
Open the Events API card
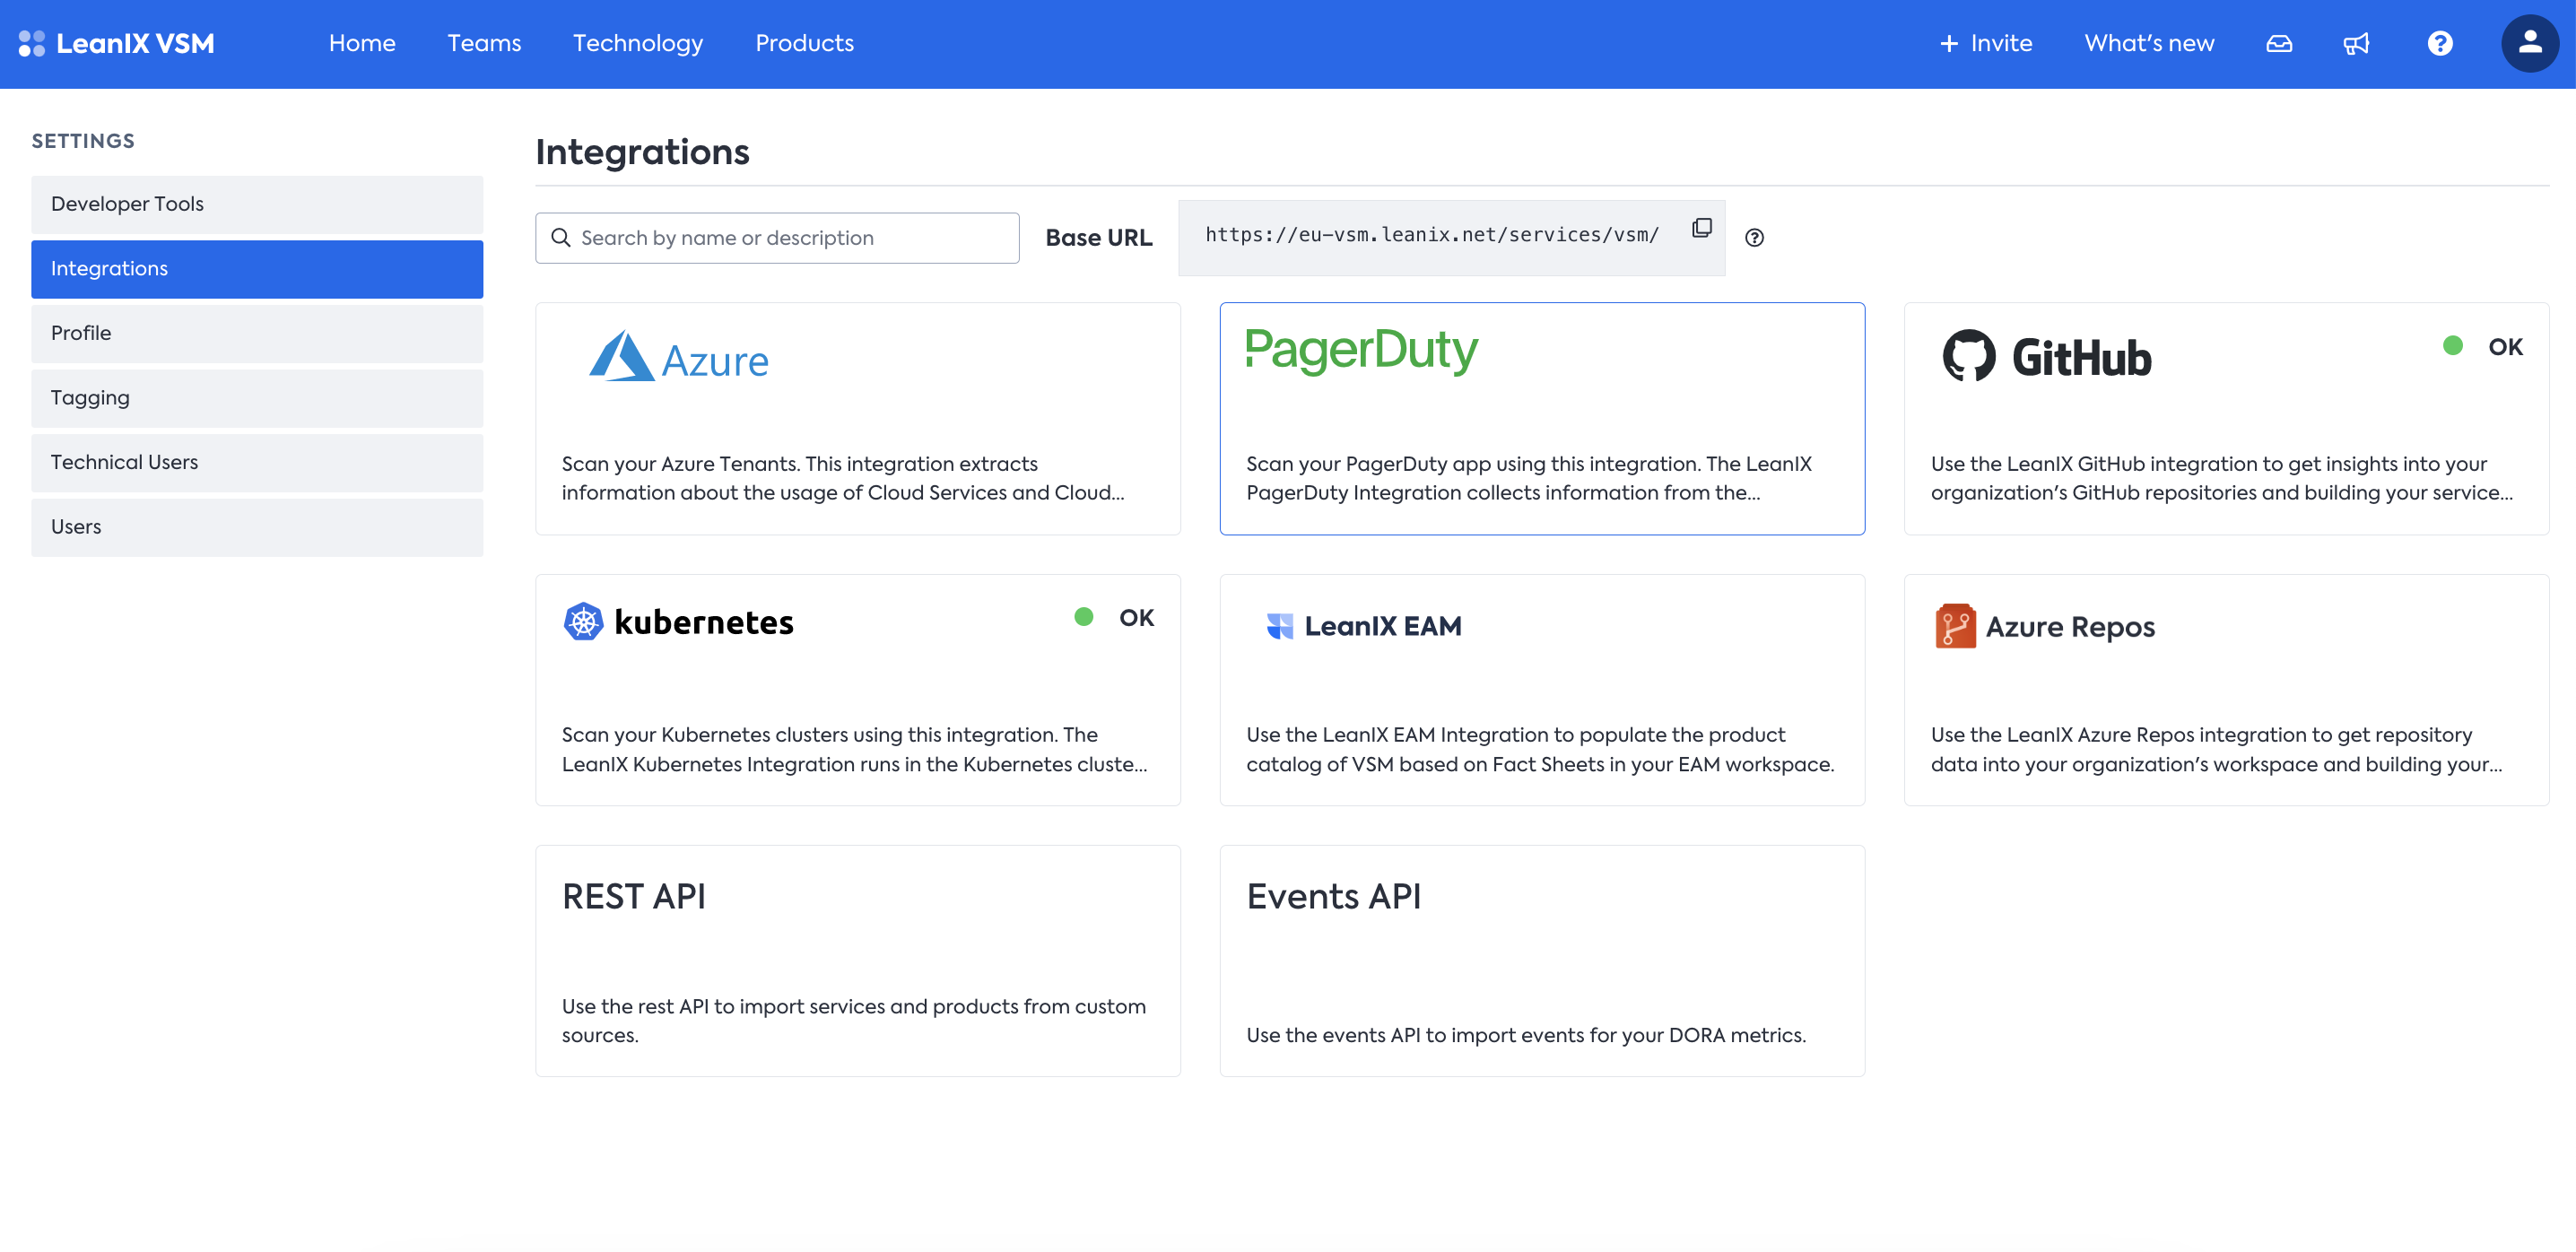click(x=1541, y=961)
